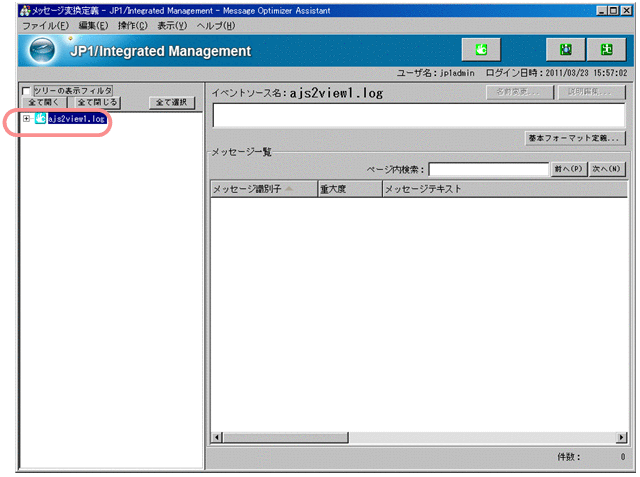Click the 次へ(N) search button
This screenshot has height=477, width=640.
coord(607,169)
